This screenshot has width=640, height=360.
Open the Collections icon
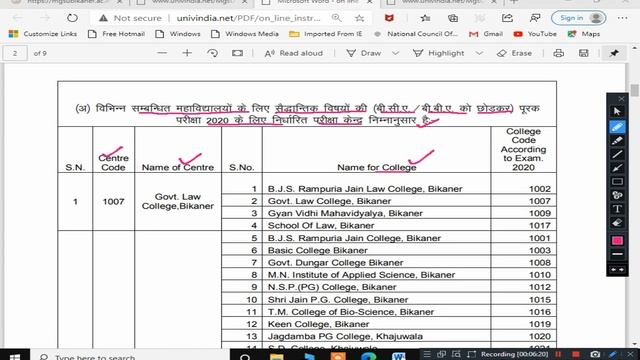point(453,18)
